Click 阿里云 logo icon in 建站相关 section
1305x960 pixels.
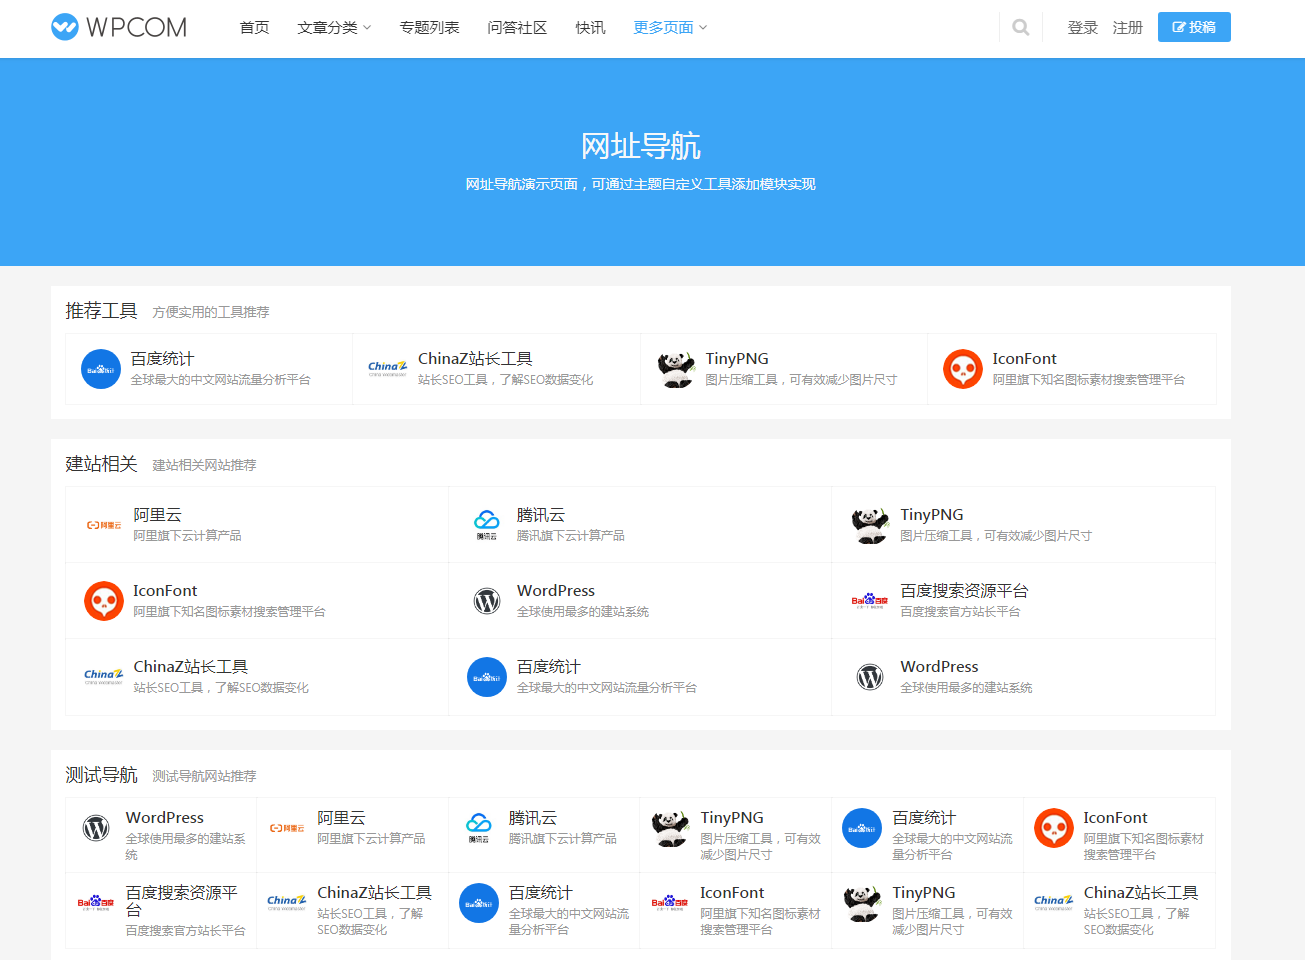click(x=104, y=525)
